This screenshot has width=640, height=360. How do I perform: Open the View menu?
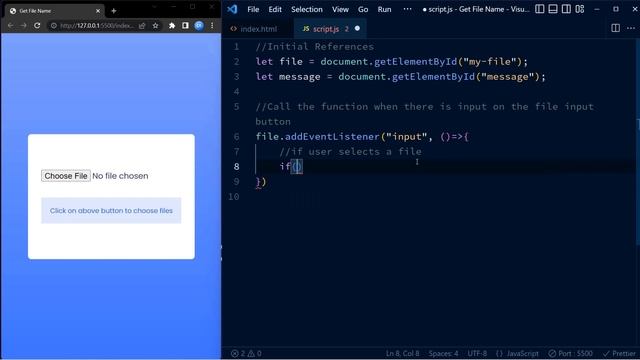(340, 9)
